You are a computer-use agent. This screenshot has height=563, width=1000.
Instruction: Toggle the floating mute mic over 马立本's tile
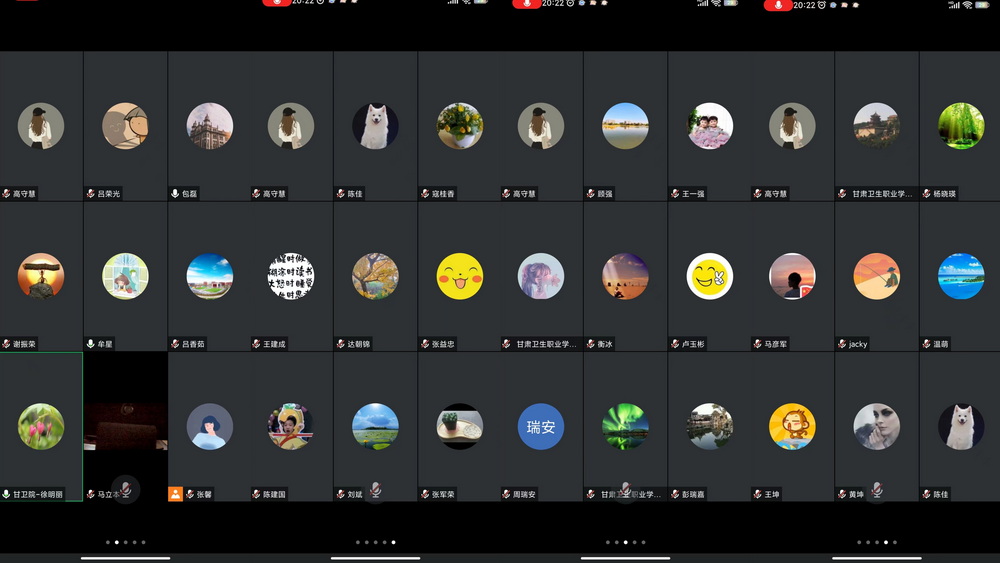pyautogui.click(x=125, y=489)
